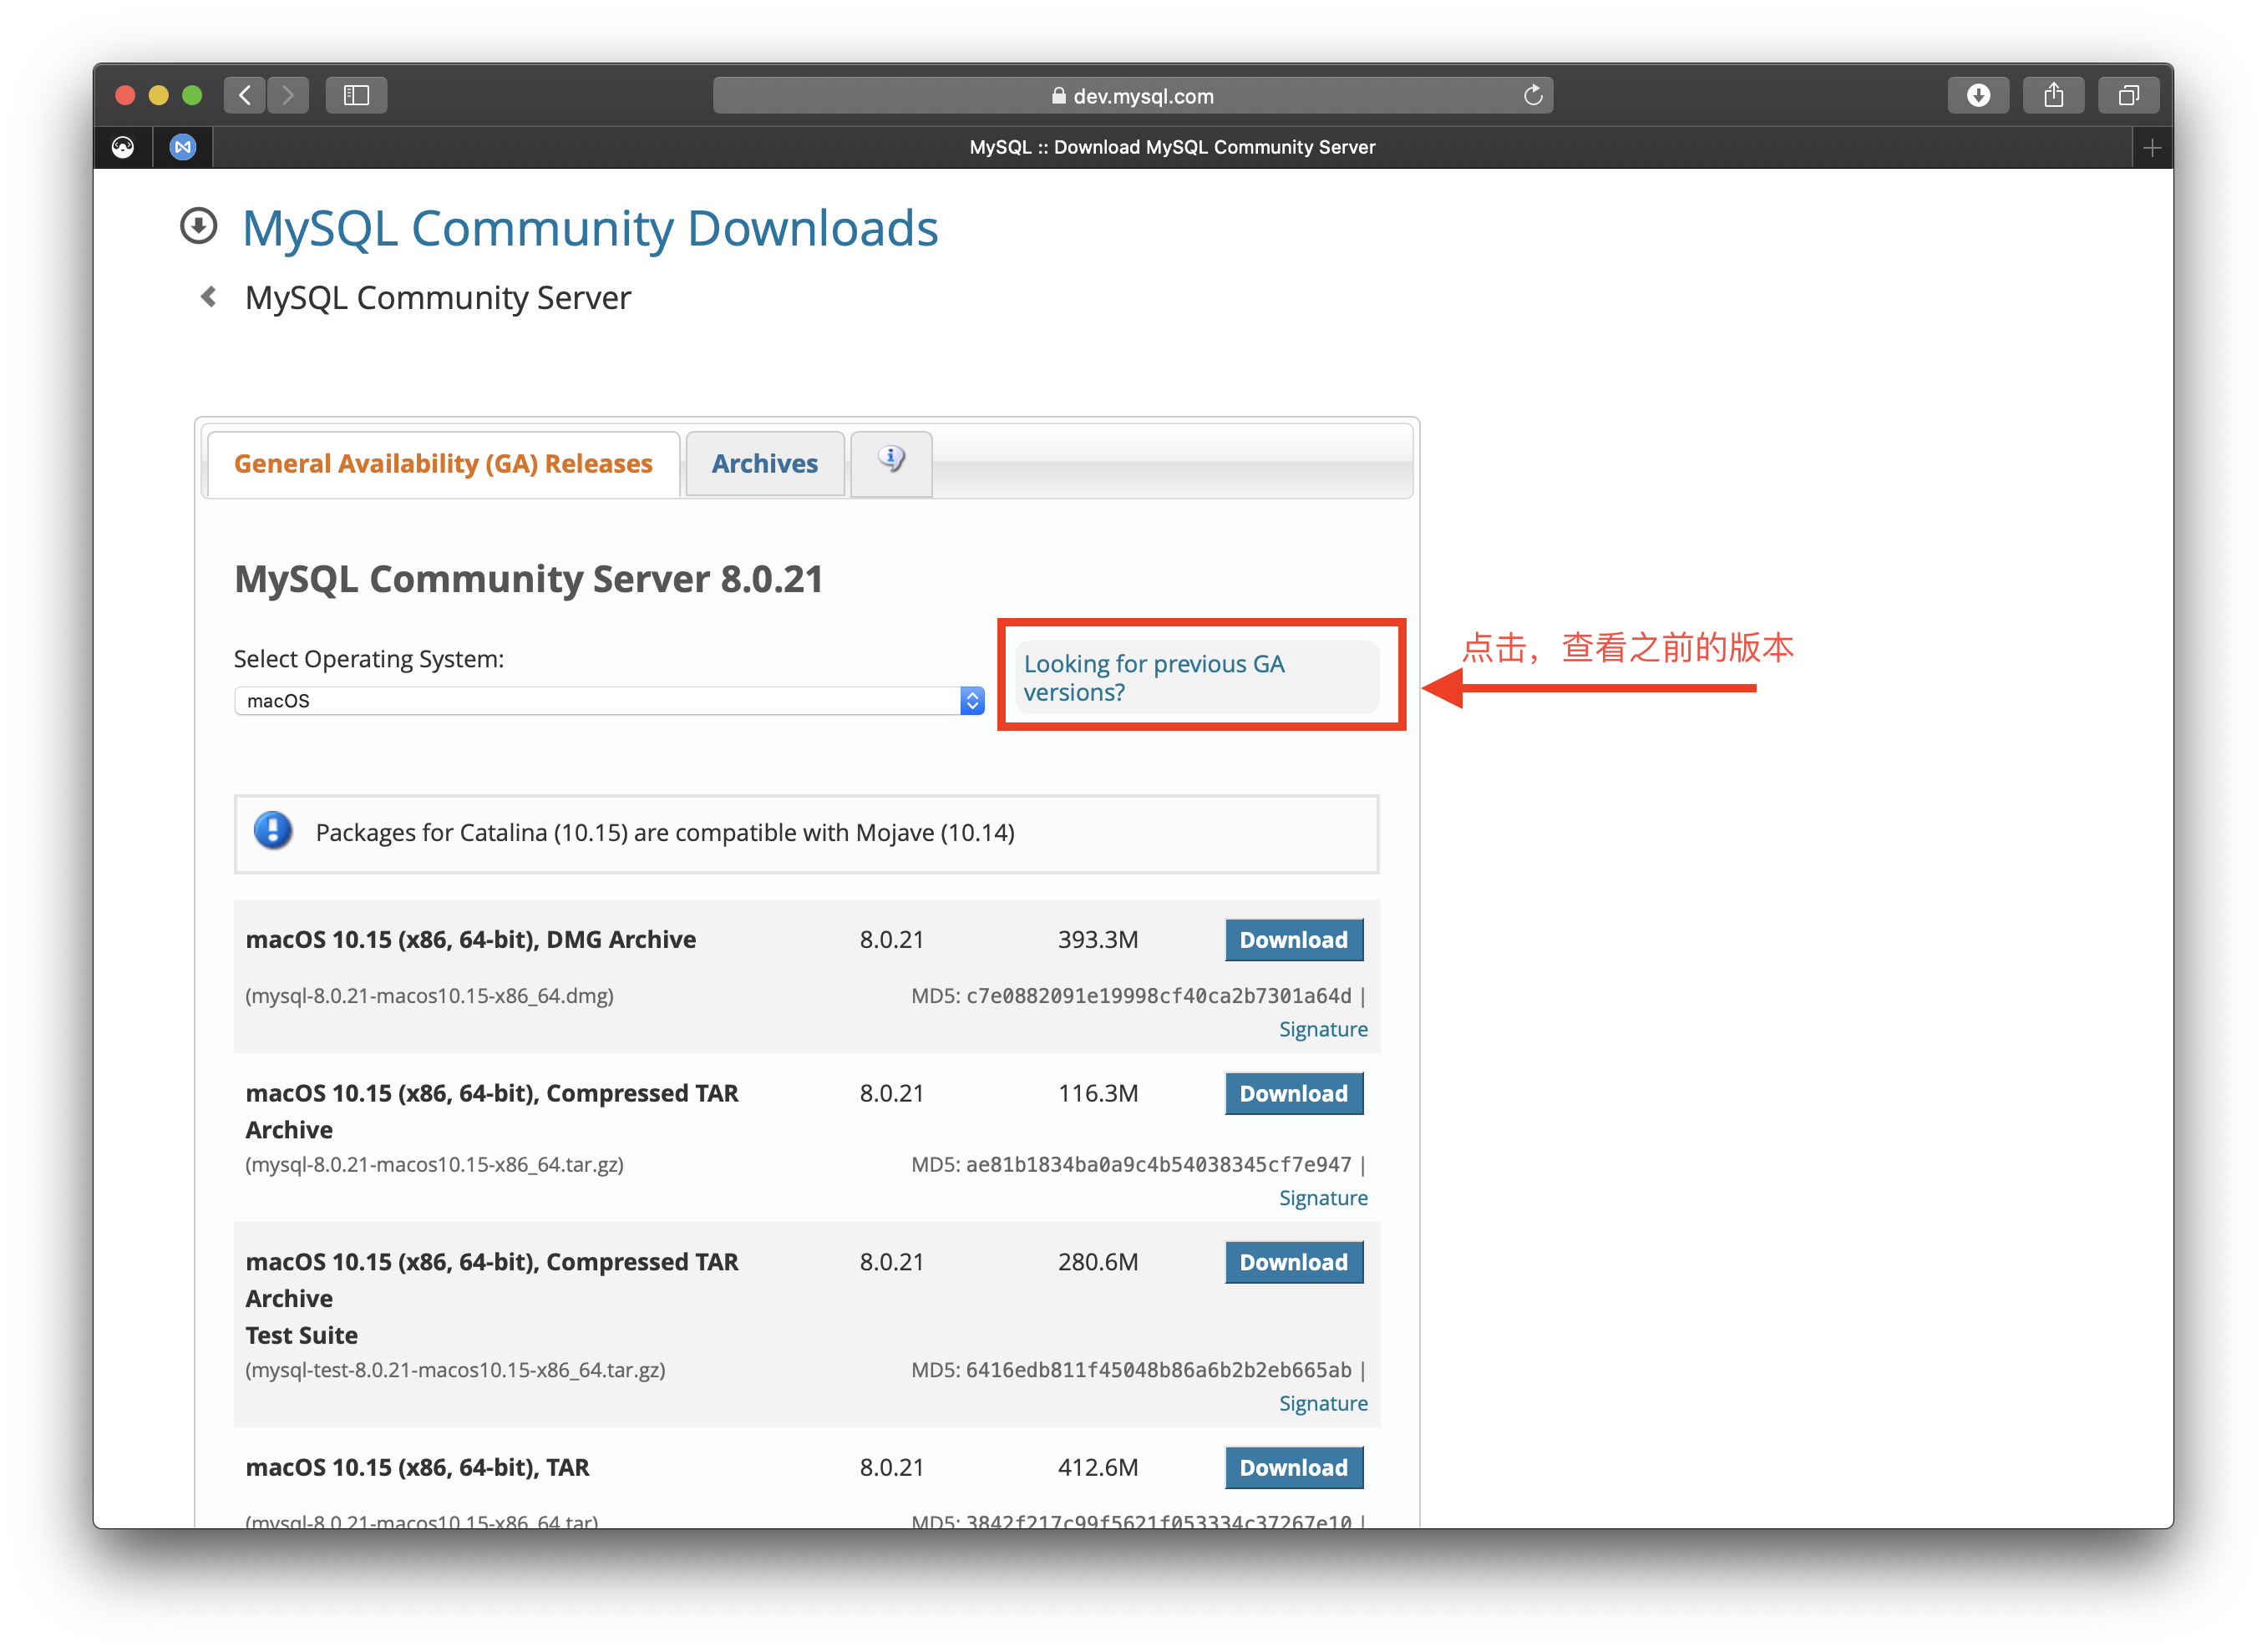Click MD5 ae81b1834ba0a9c4b54038345cf7e947

click(x=1158, y=1165)
